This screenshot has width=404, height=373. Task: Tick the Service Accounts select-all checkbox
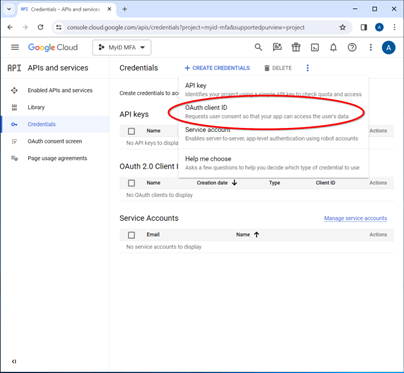(131, 235)
